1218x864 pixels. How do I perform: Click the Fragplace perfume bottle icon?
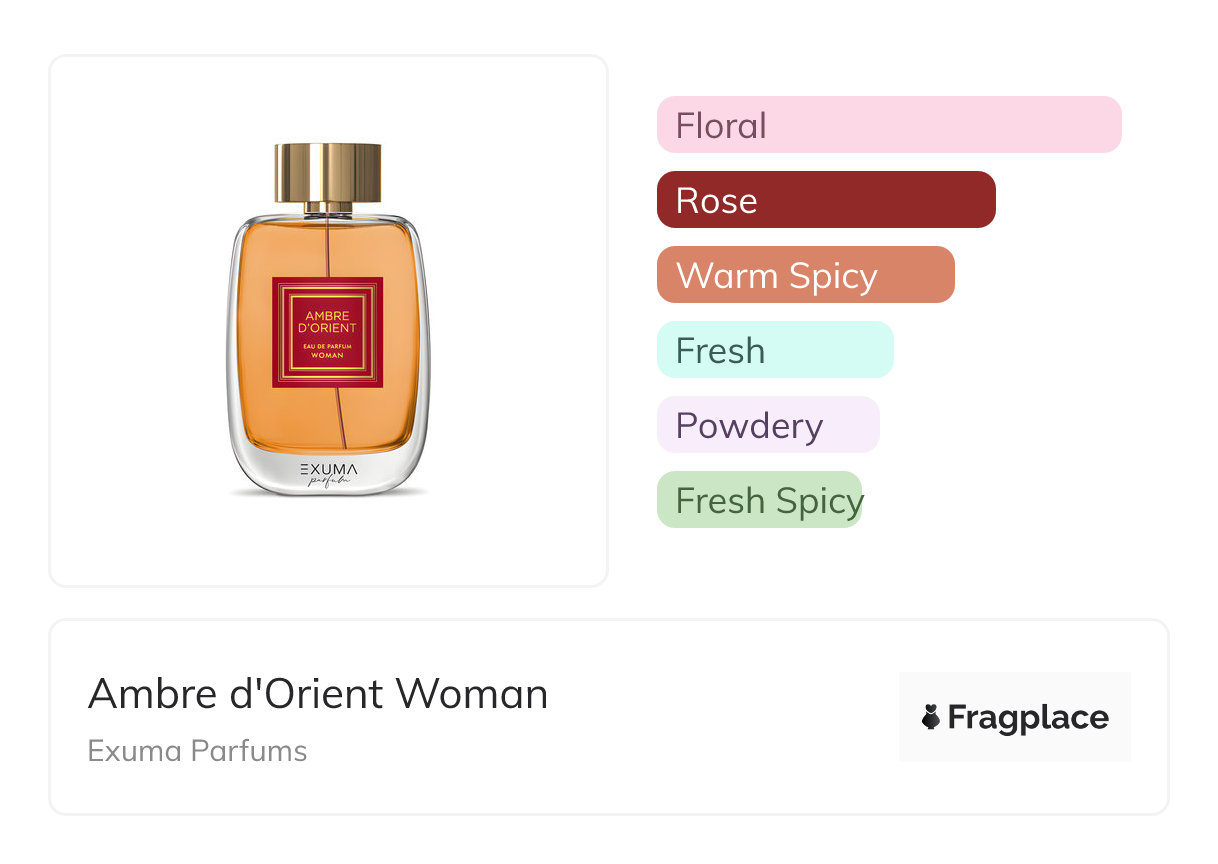point(931,717)
